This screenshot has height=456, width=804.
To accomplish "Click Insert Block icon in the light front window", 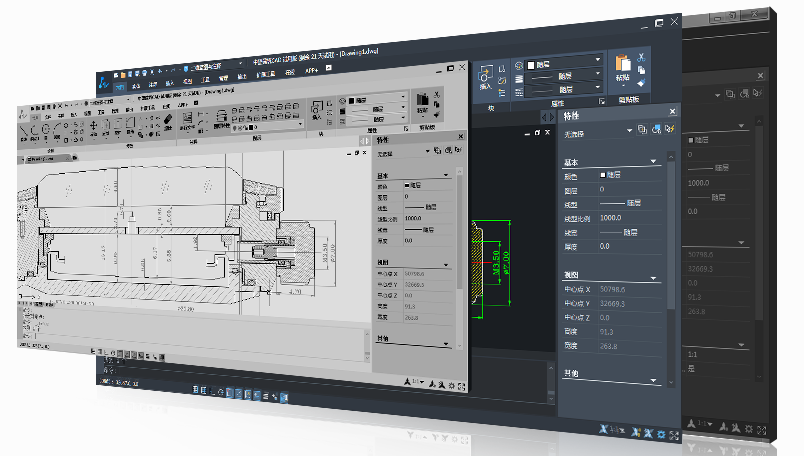I will [x=316, y=109].
